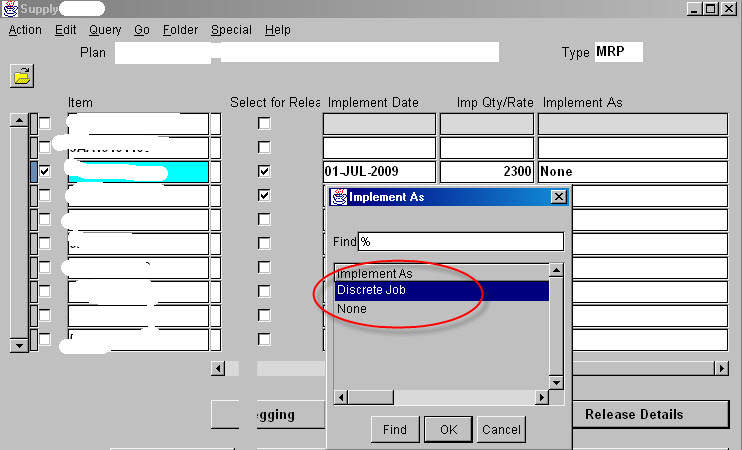
Task: Click the Type field showing MRP
Action: (618, 52)
